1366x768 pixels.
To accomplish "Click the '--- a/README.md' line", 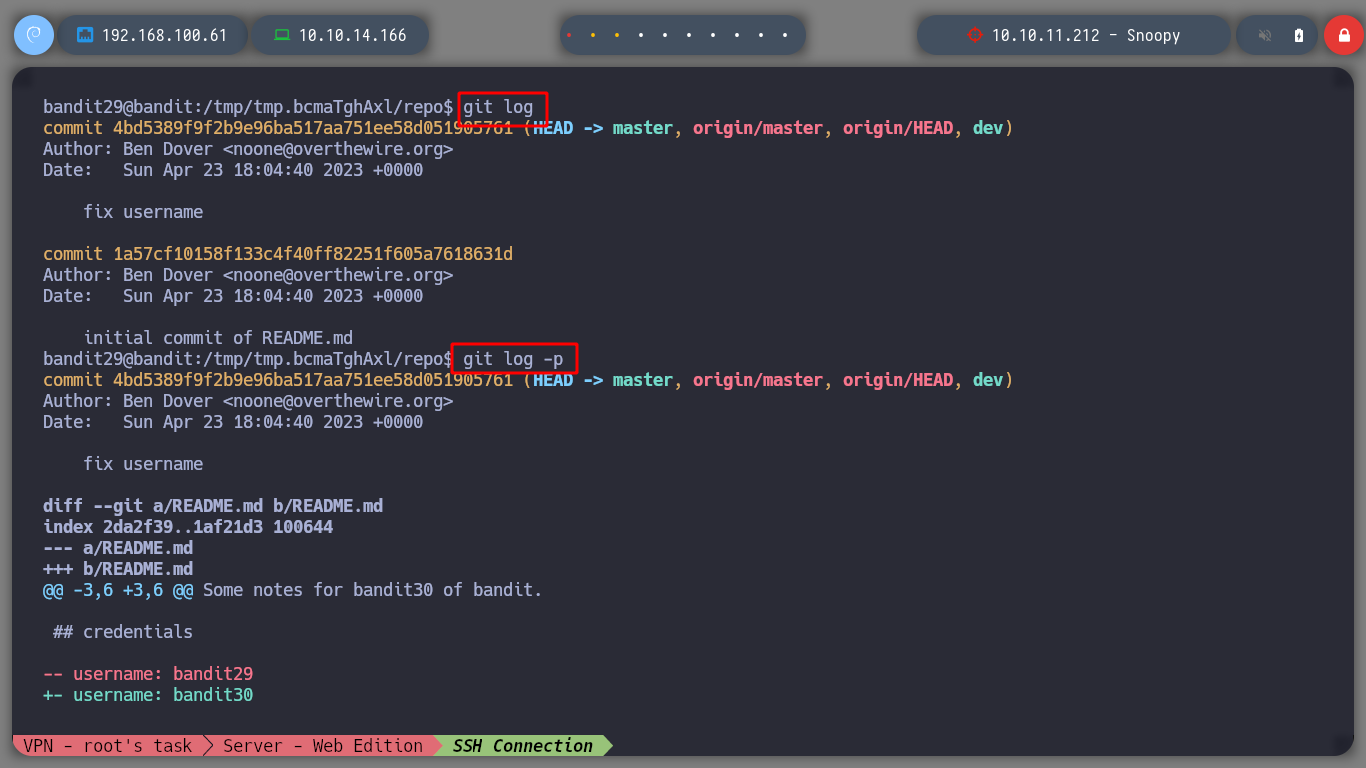I will pos(118,548).
